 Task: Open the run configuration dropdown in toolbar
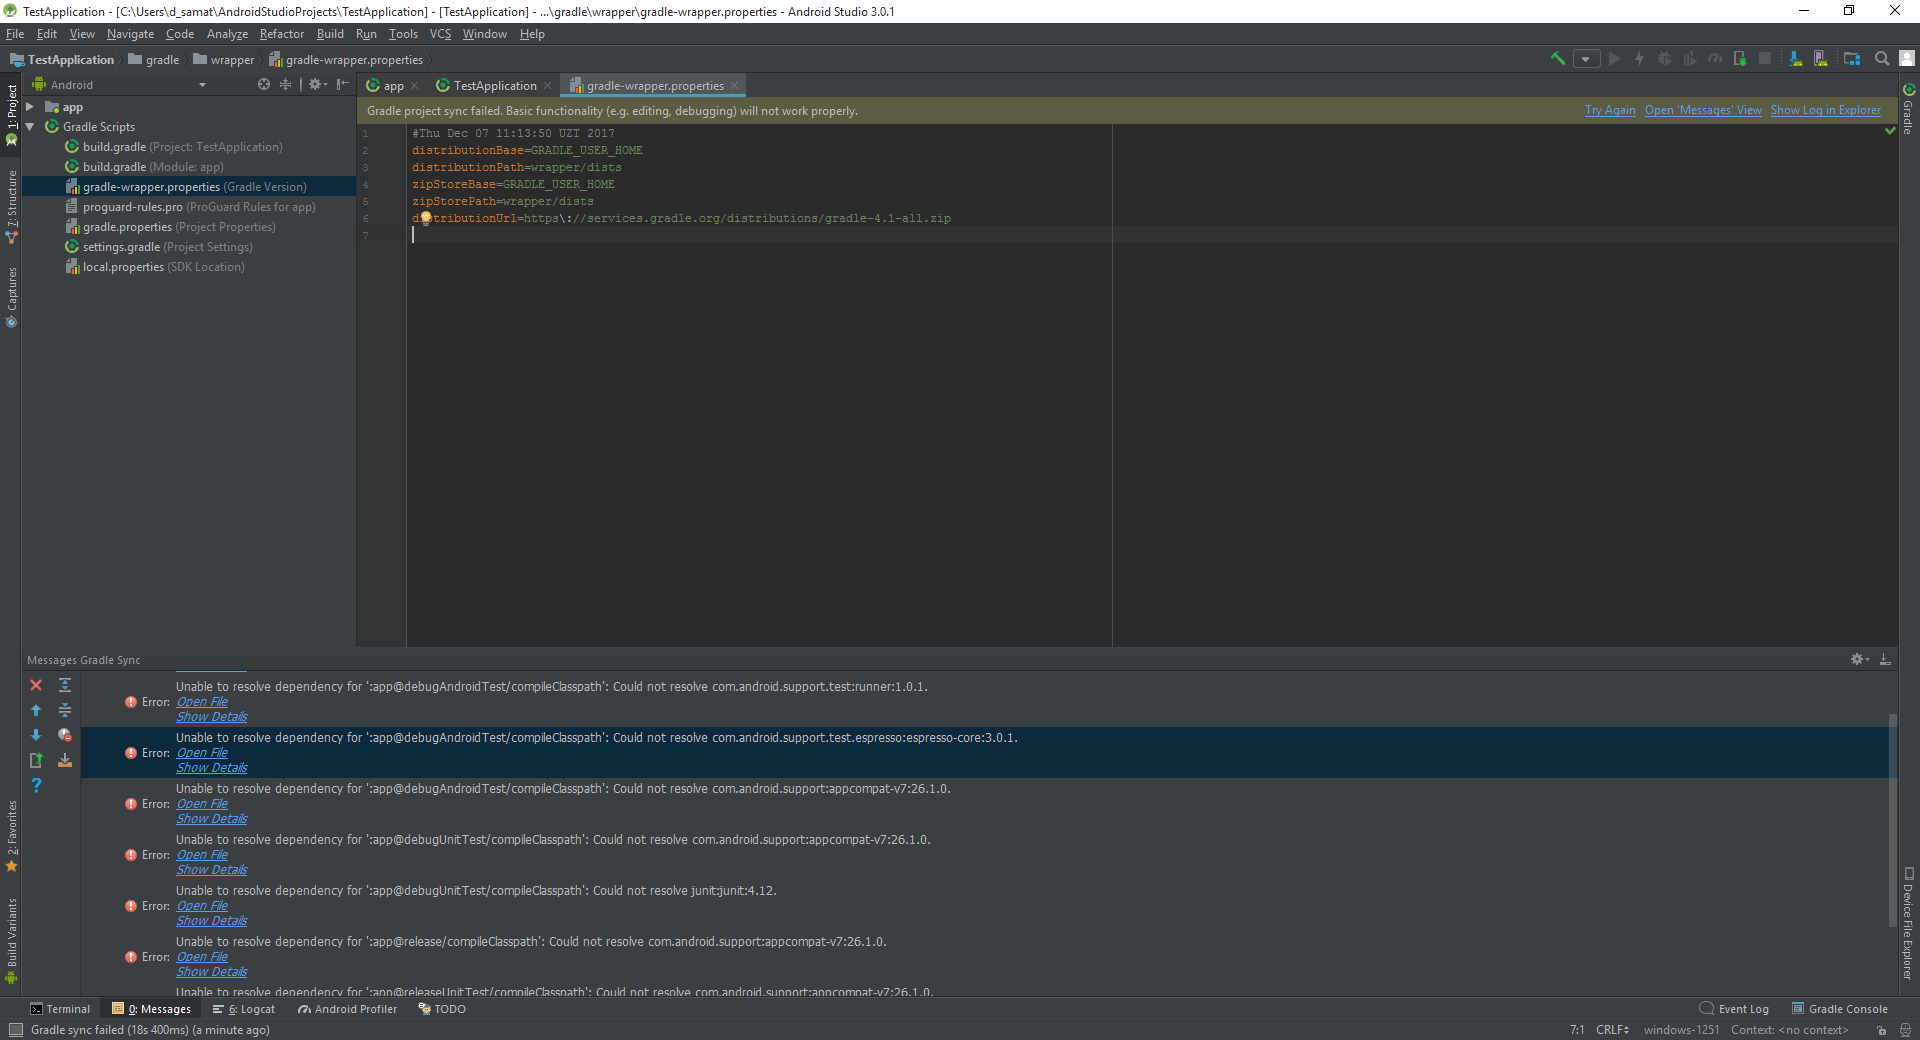(x=1586, y=59)
